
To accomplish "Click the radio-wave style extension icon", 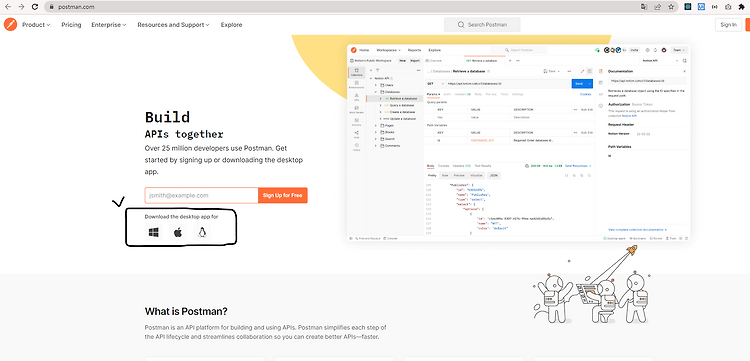I will click(715, 7).
